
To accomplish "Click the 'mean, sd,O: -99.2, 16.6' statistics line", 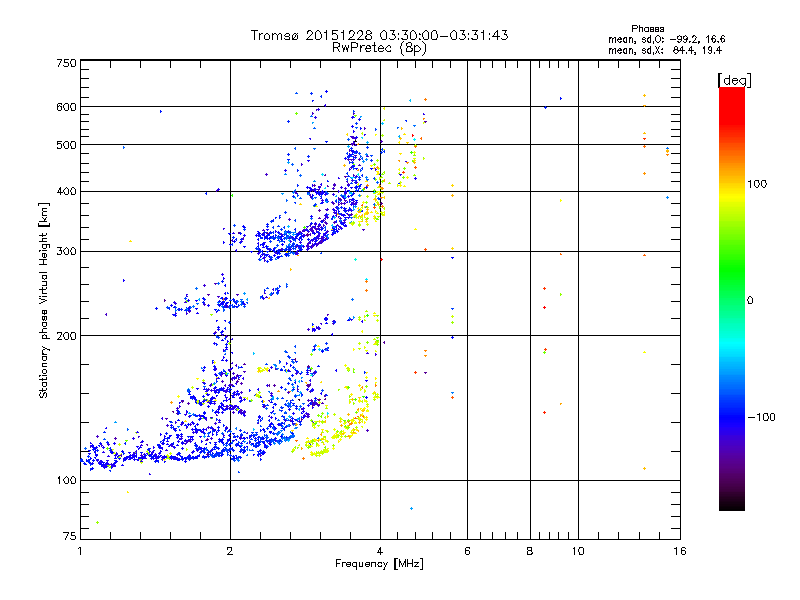I will (666, 39).
